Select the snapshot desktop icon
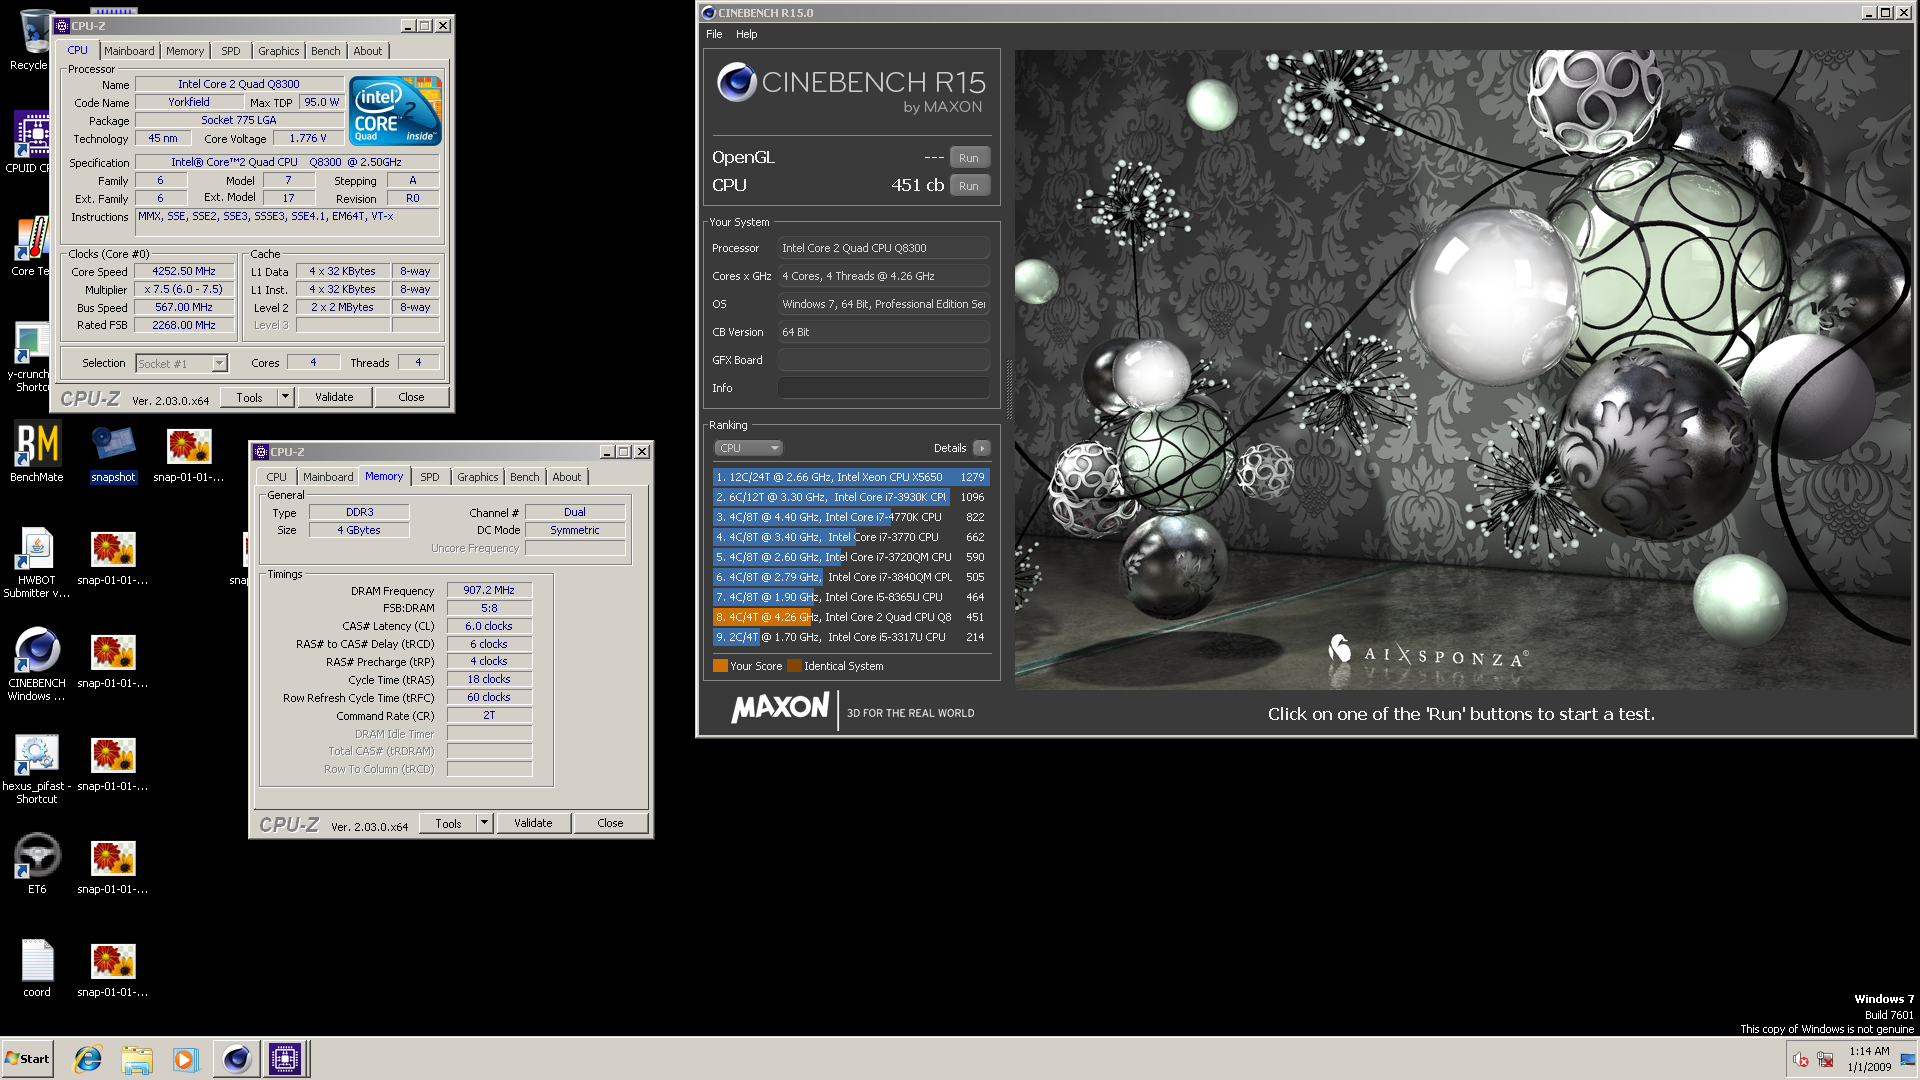This screenshot has height=1080, width=1920. [x=113, y=453]
